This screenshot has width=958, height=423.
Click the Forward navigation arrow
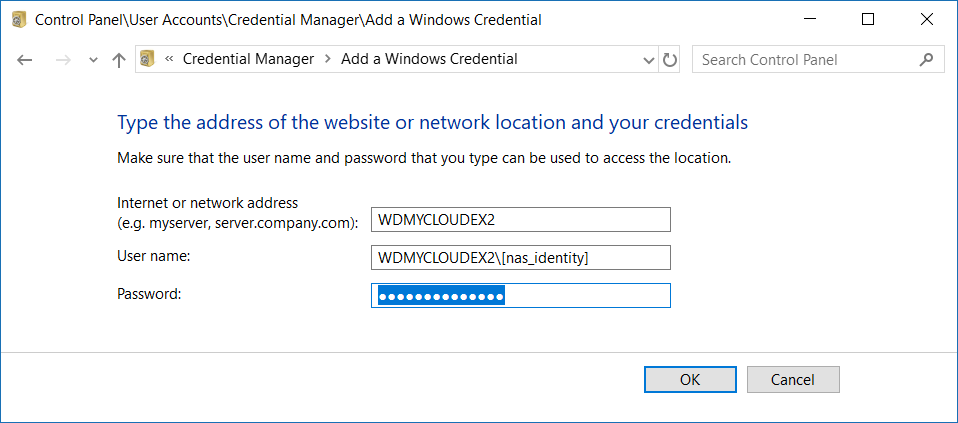pyautogui.click(x=62, y=60)
